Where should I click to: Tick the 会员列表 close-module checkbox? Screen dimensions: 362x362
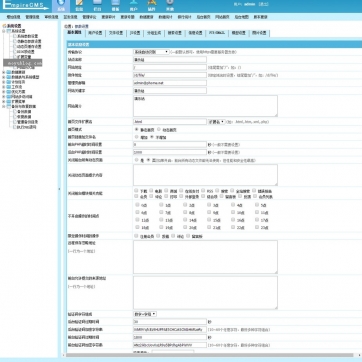point(255,196)
